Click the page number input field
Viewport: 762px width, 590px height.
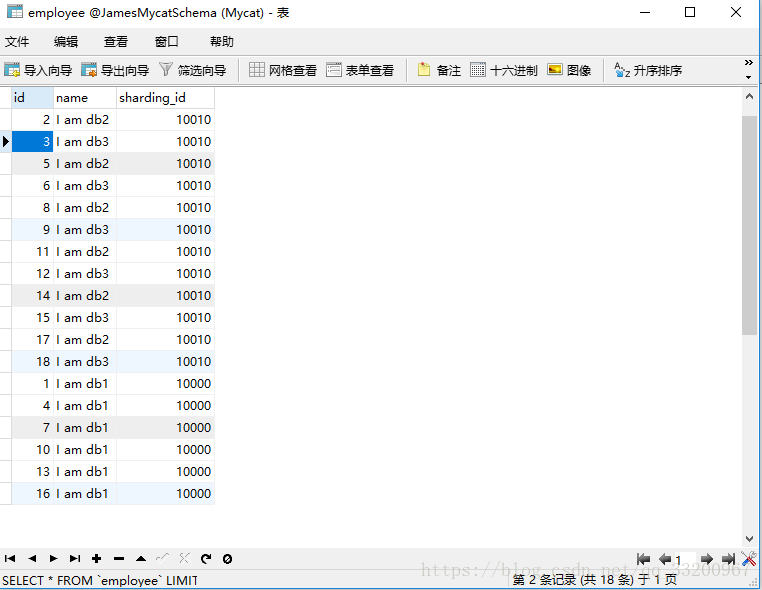click(x=684, y=560)
